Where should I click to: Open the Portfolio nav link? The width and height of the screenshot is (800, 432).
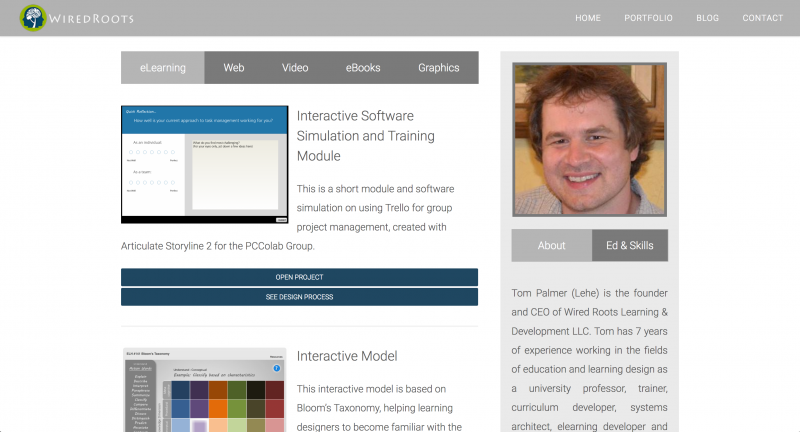click(648, 18)
